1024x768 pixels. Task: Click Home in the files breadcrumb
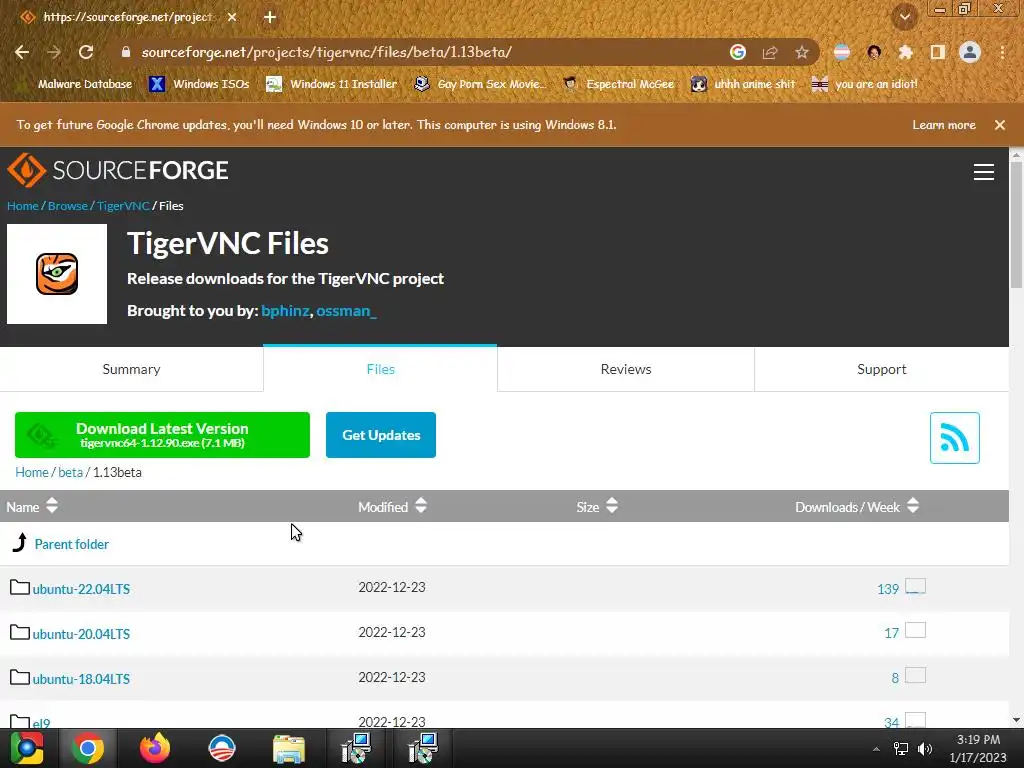[x=32, y=472]
